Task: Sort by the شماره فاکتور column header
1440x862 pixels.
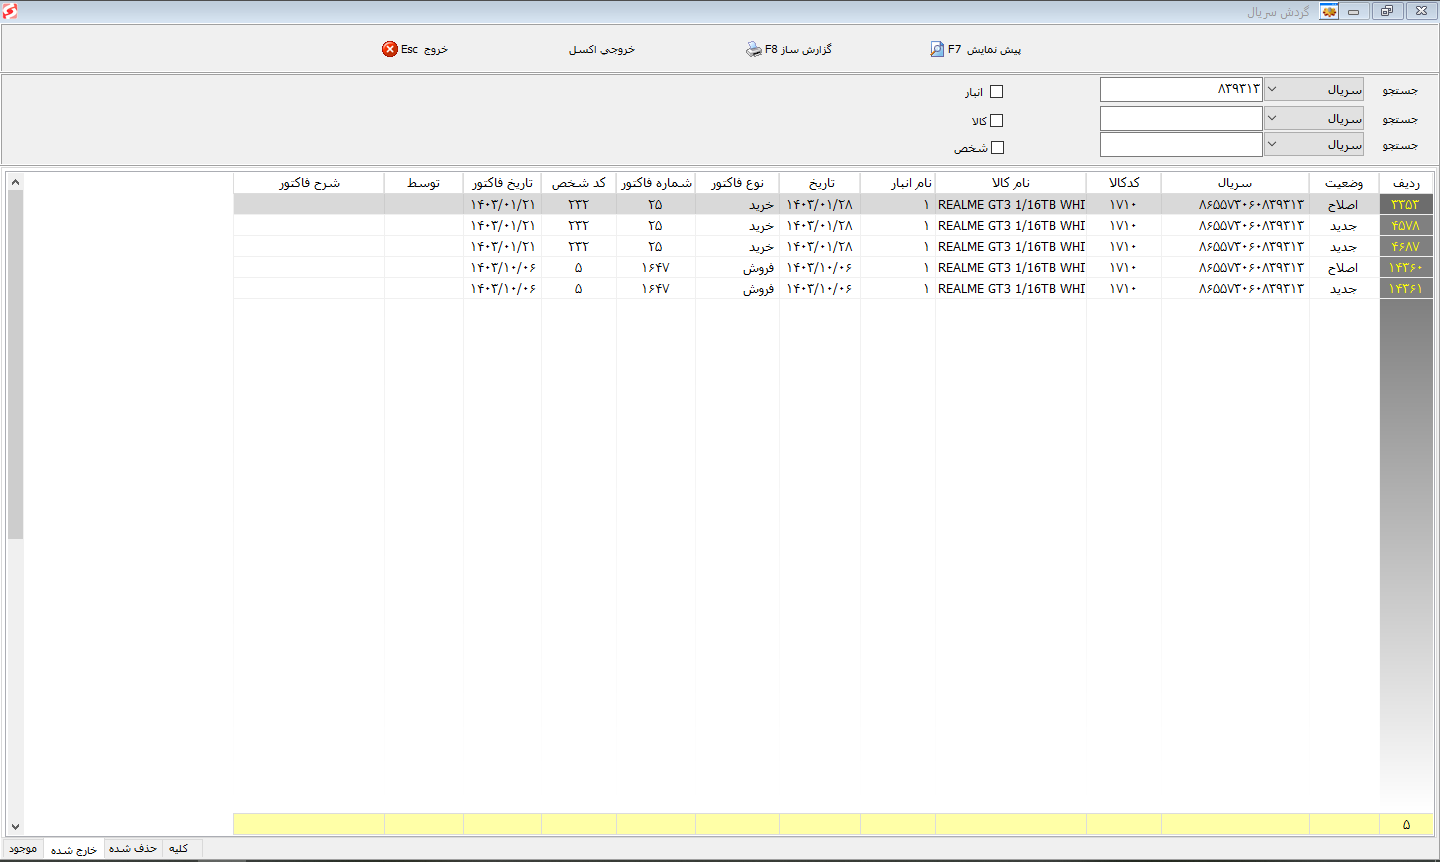Action: (x=656, y=183)
